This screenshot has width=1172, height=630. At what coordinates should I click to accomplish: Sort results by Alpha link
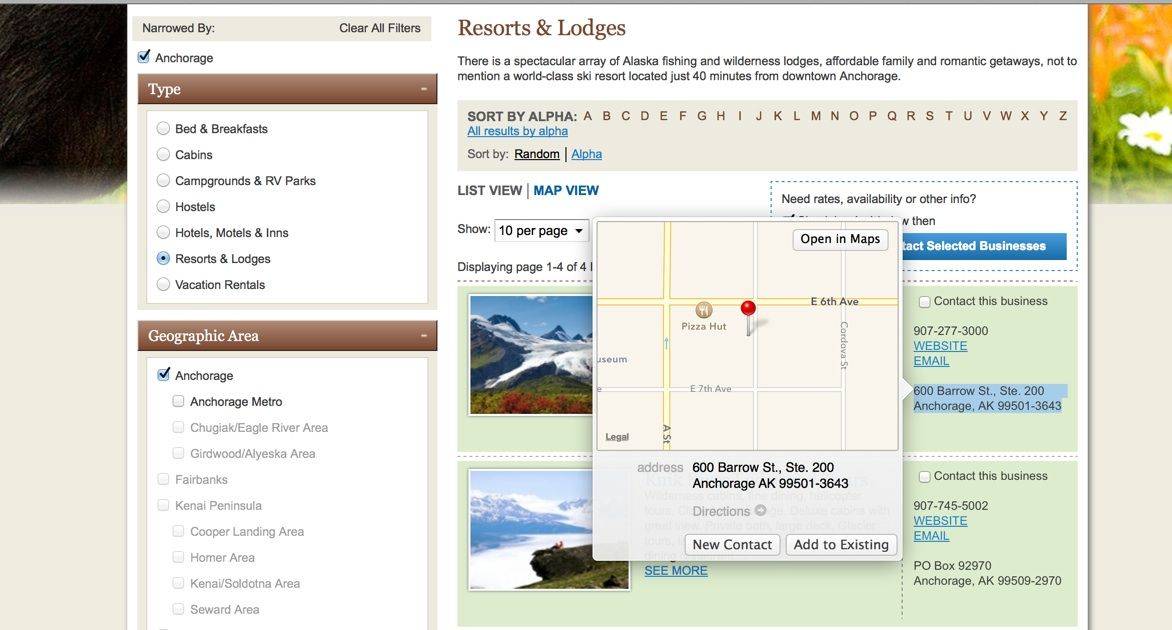coord(586,154)
